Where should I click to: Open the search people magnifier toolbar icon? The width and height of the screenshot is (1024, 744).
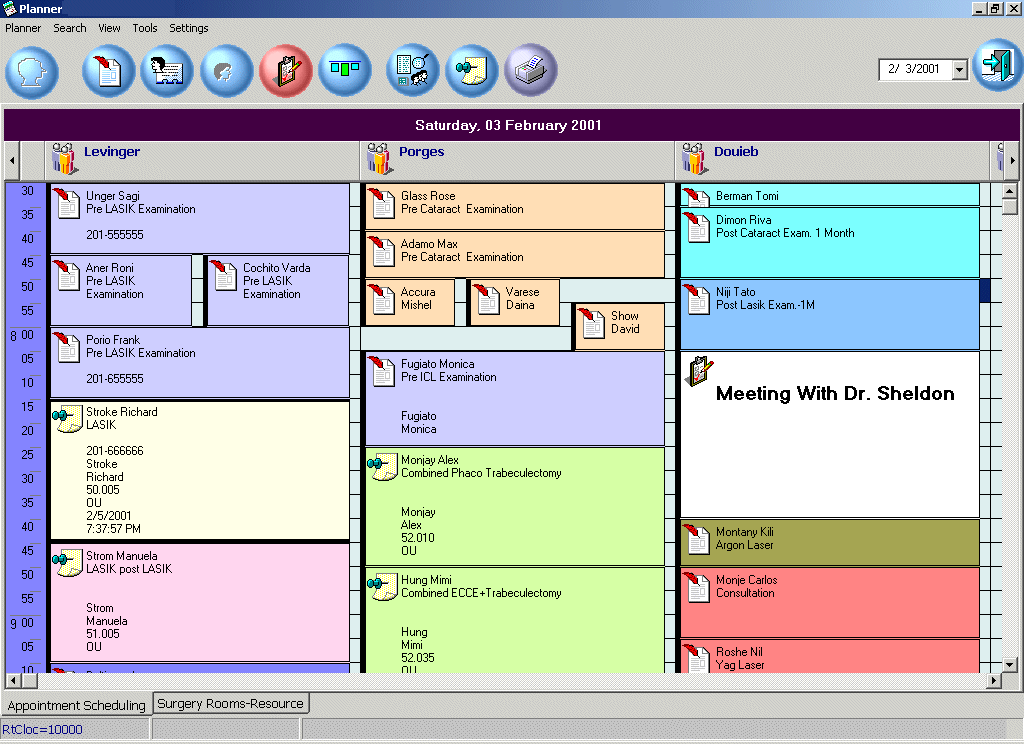[x=412, y=71]
